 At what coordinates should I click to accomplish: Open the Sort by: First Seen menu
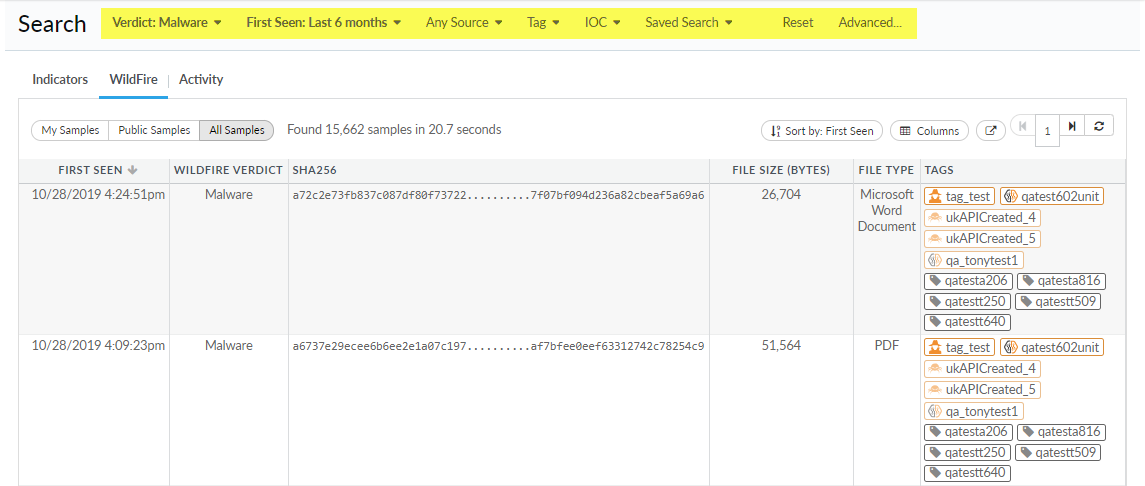tap(822, 131)
